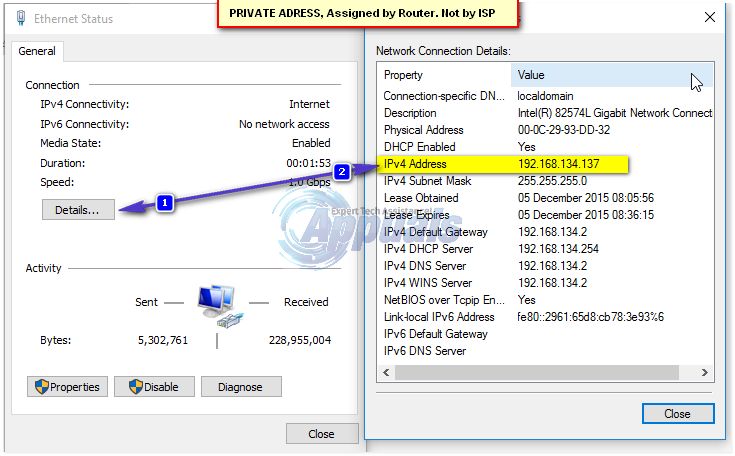Select the IPv6 Default Gateway row
This screenshot has width=735, height=456.
tap(545, 334)
